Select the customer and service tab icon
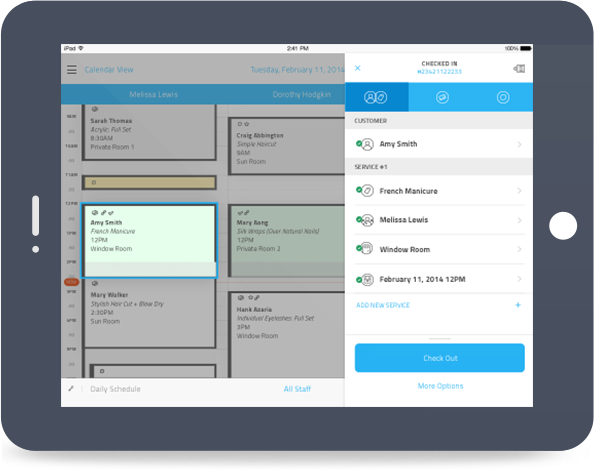Viewport: 594px width, 470px height. (x=376, y=97)
